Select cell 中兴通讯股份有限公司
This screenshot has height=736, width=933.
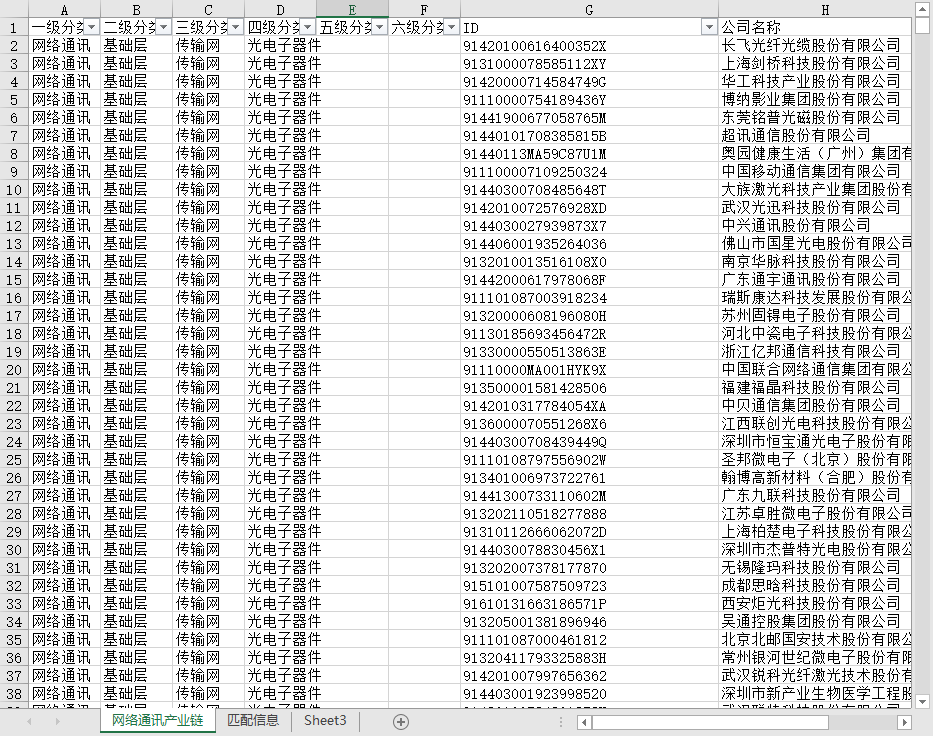tap(815, 226)
